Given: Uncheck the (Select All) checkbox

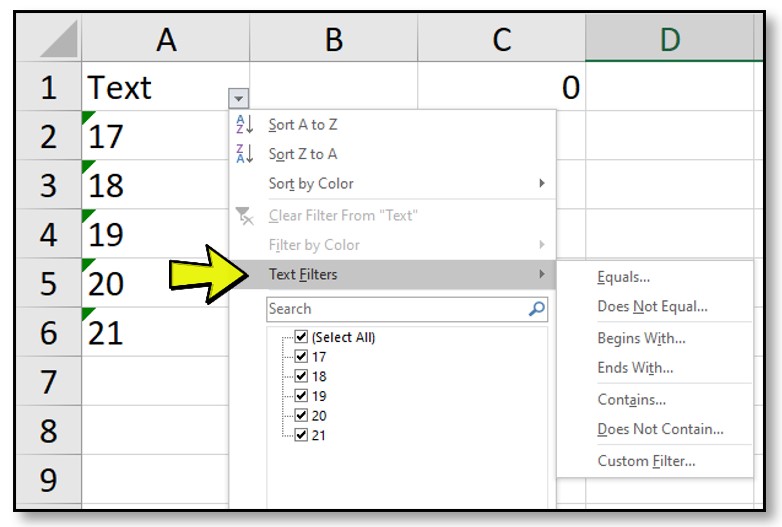Looking at the screenshot, I should click(x=301, y=337).
